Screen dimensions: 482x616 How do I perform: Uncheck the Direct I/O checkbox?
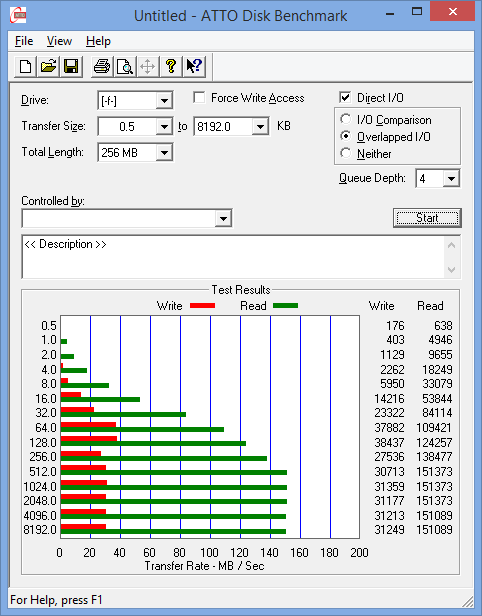345,97
